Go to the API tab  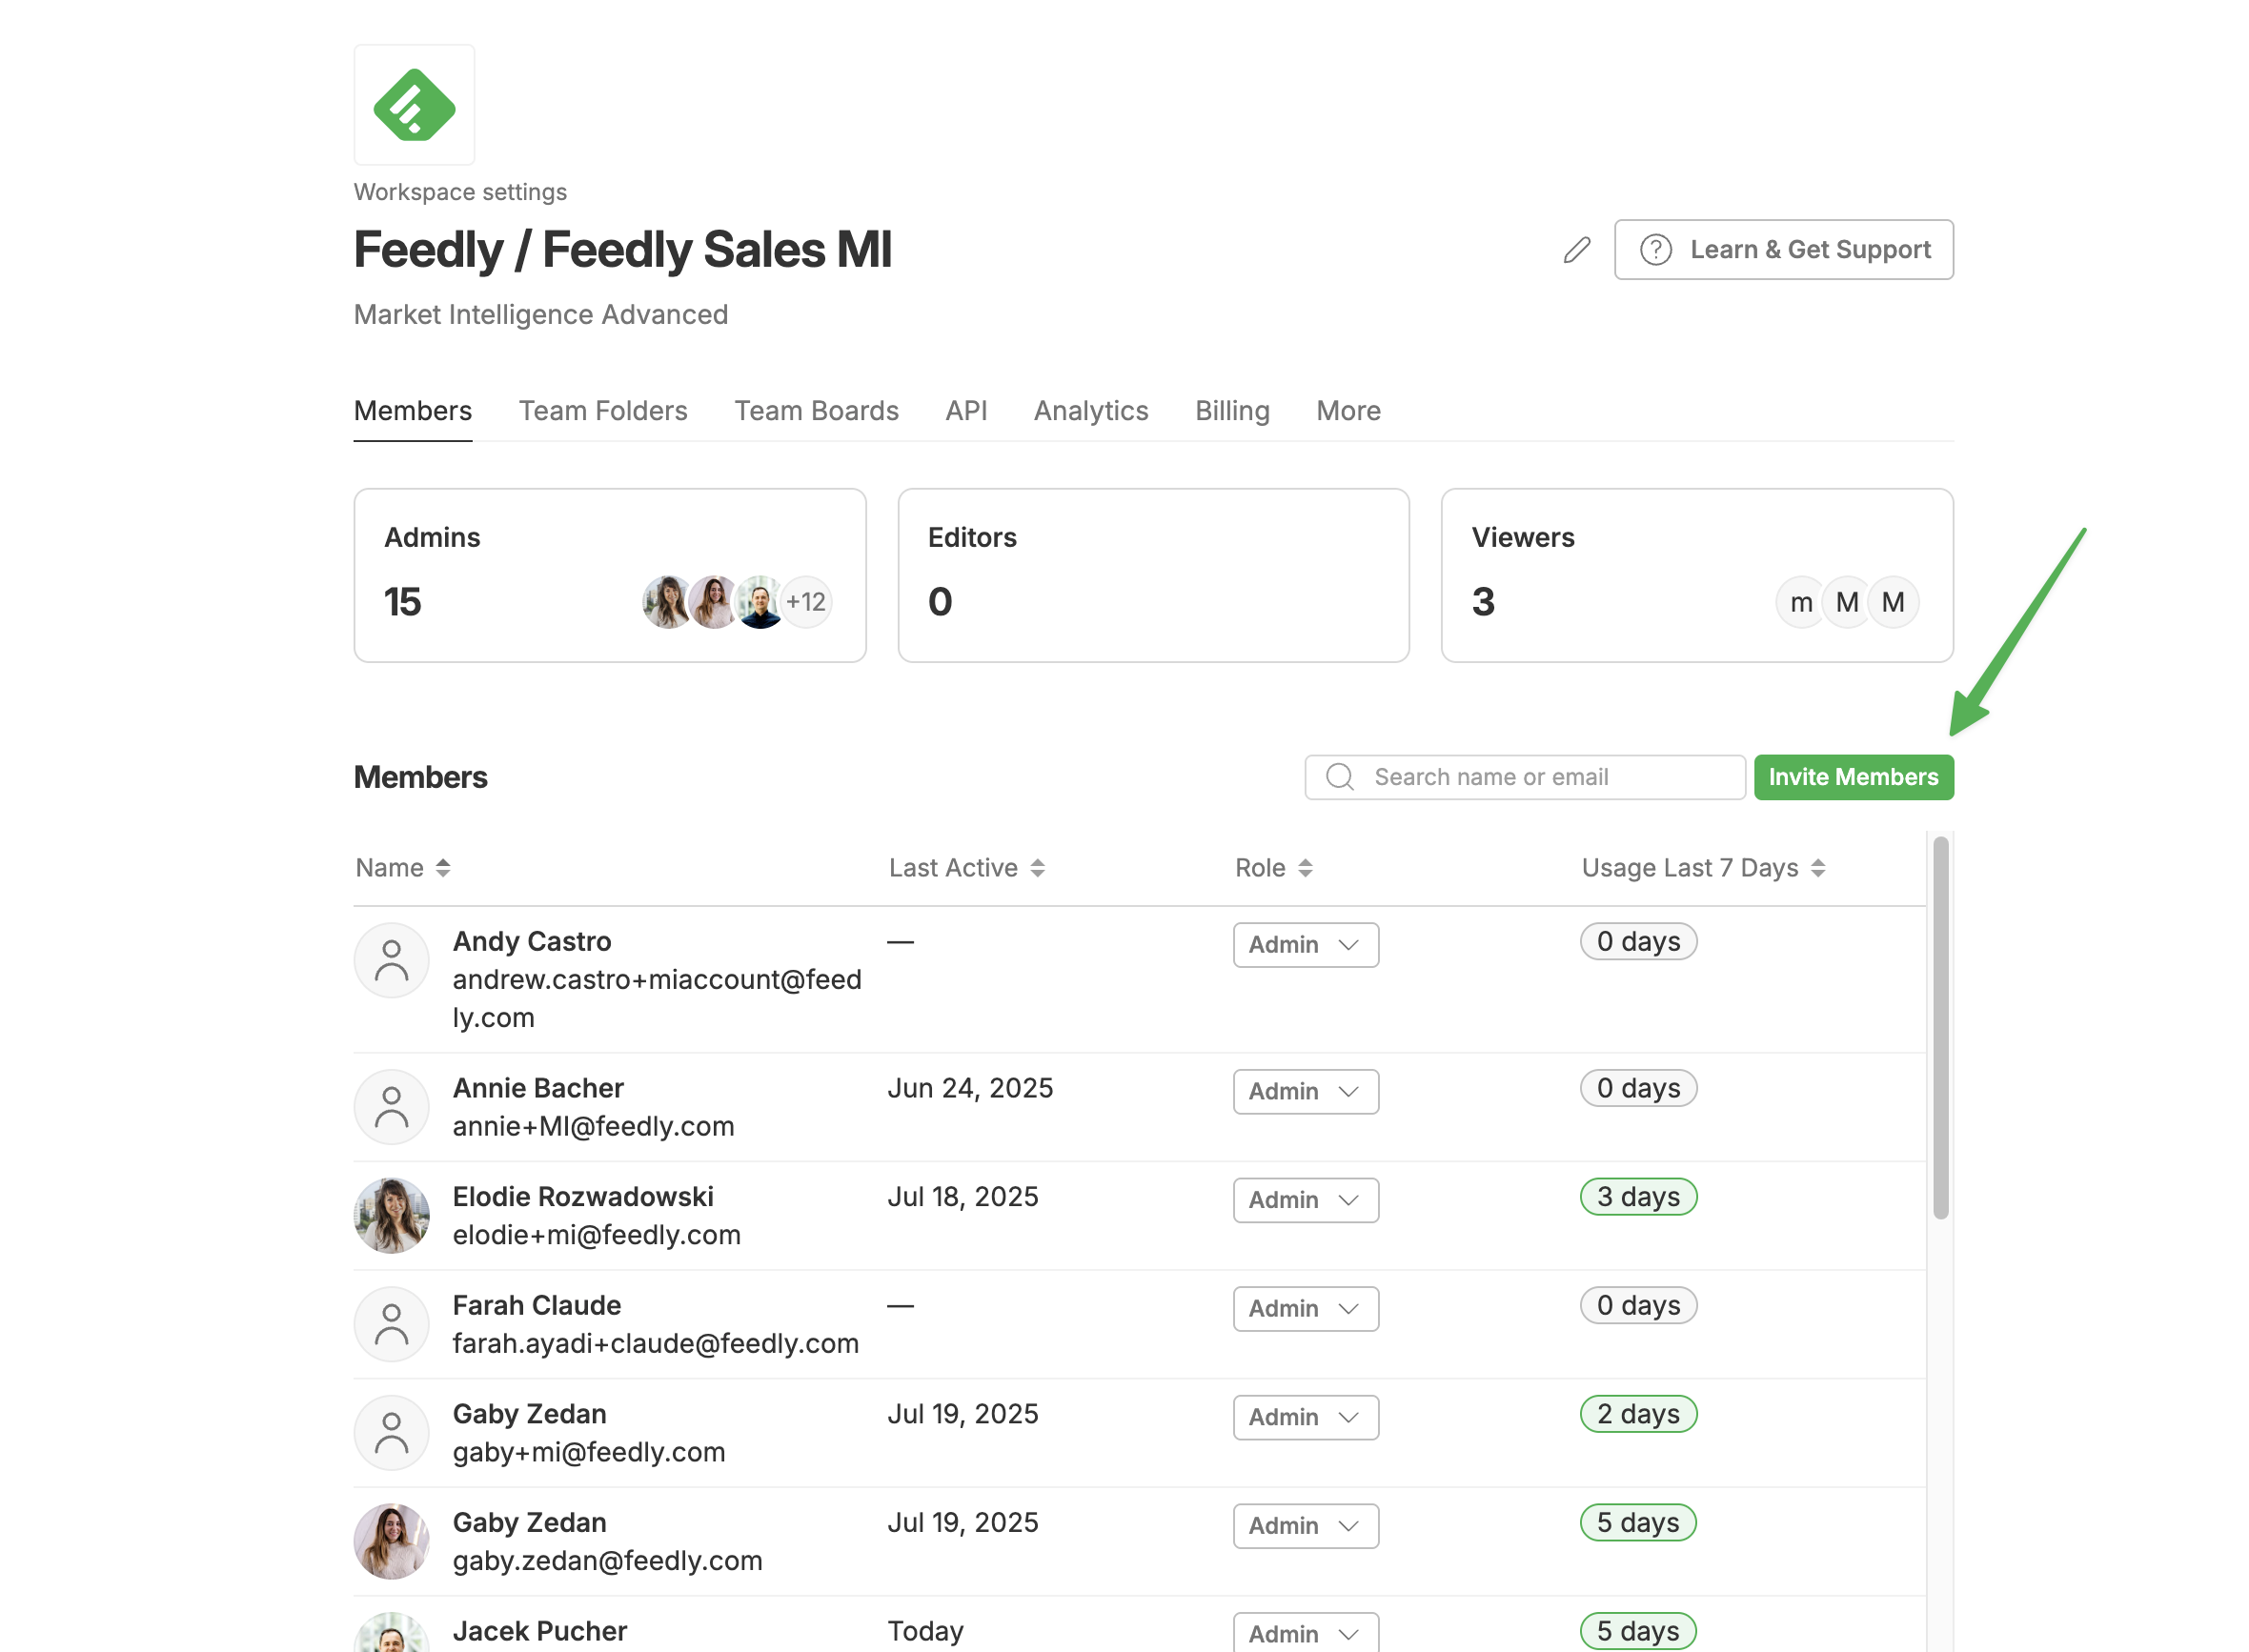point(966,411)
